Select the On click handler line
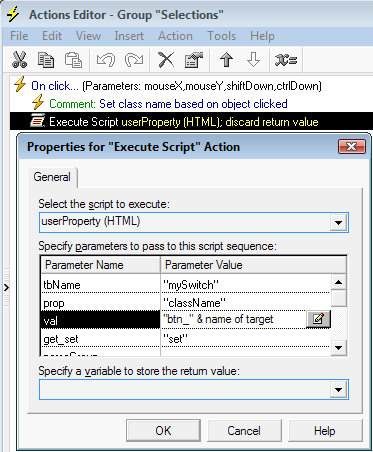373x452 pixels. pyautogui.click(x=176, y=86)
